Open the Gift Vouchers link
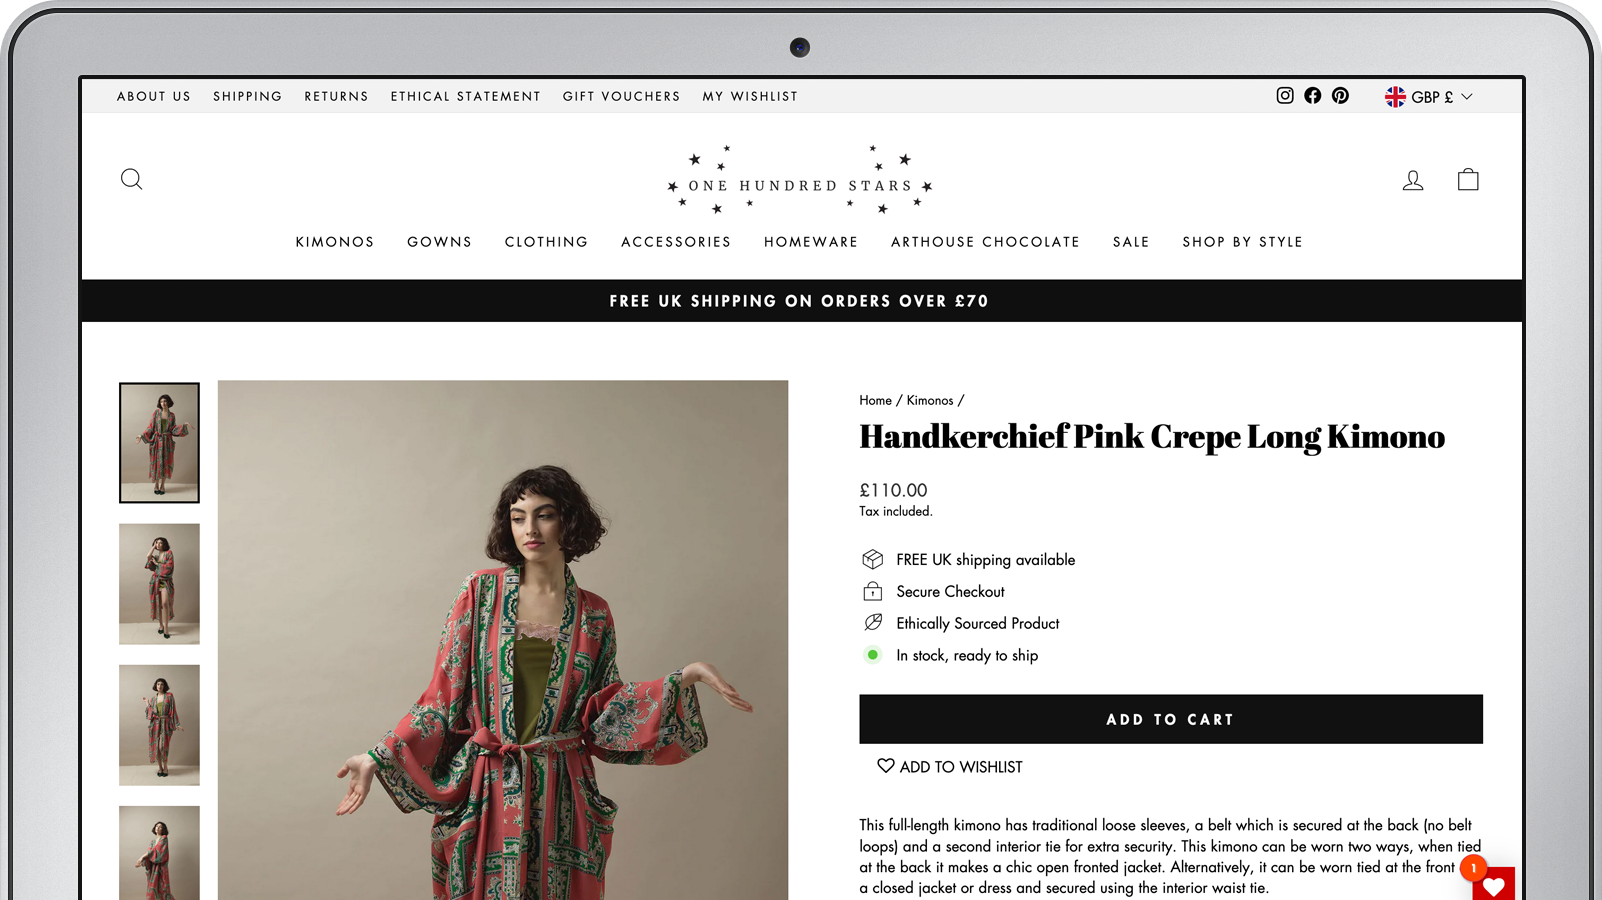This screenshot has height=900, width=1602. [x=621, y=97]
